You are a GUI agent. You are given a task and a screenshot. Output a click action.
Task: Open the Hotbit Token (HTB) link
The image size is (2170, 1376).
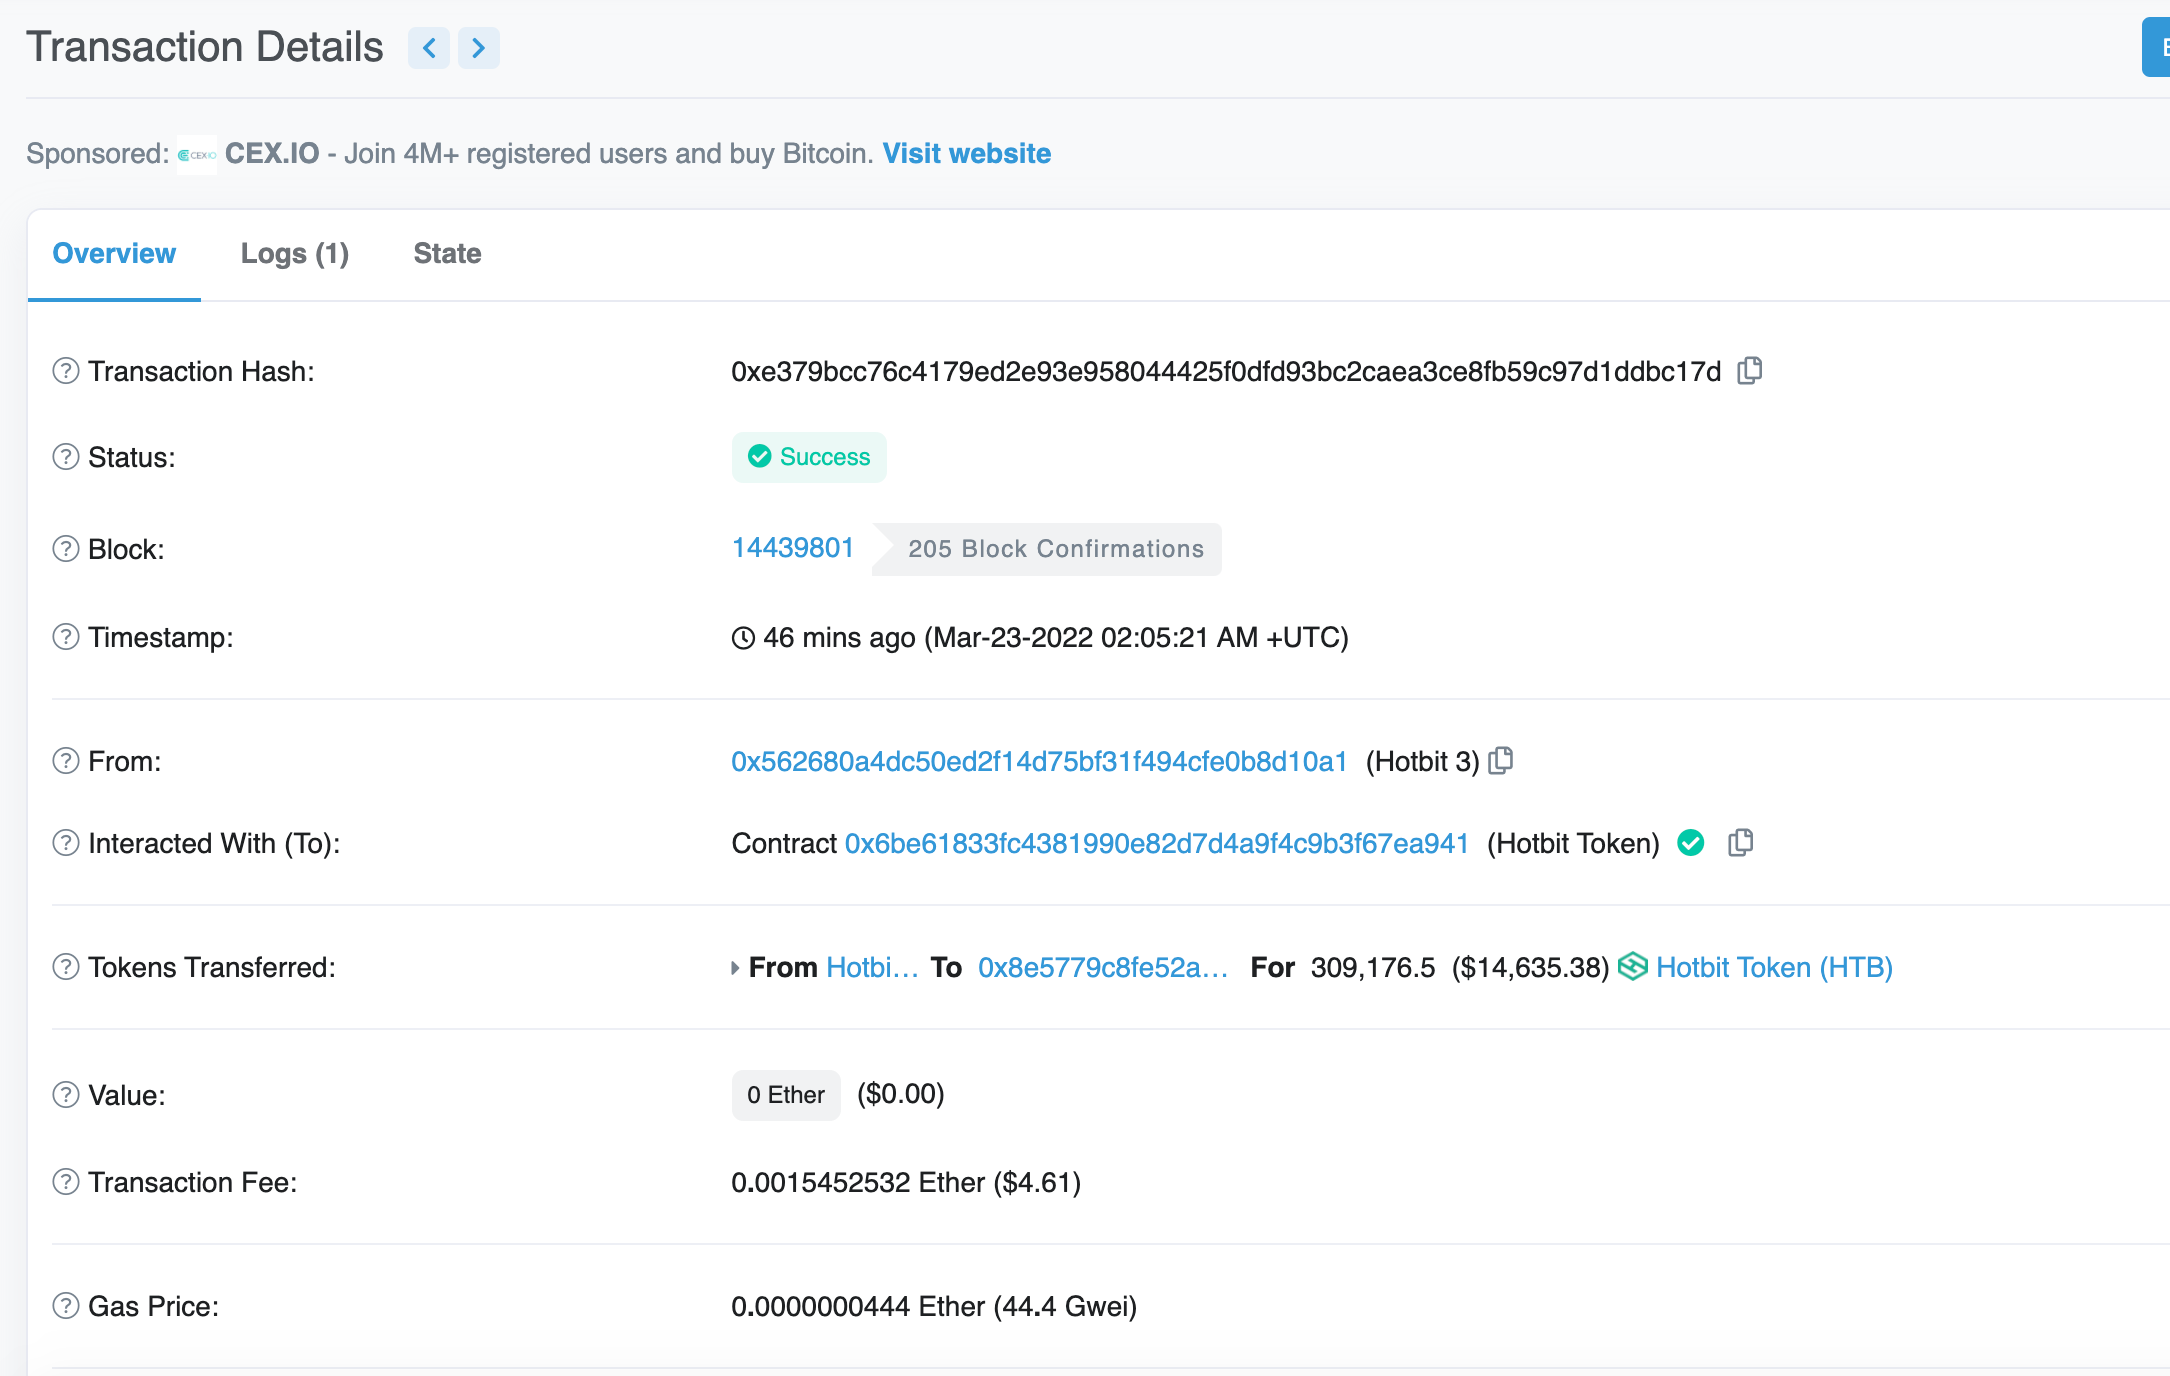(x=1774, y=967)
